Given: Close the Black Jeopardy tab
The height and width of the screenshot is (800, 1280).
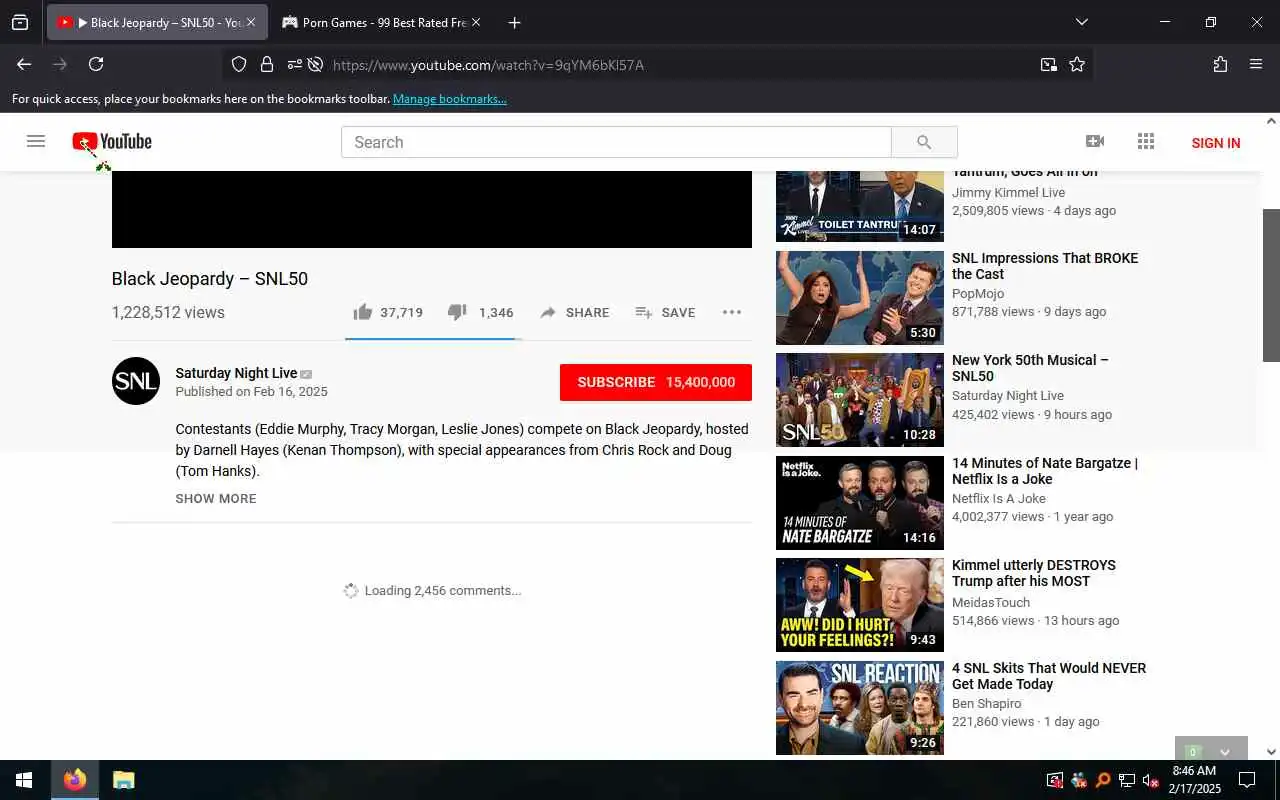Looking at the screenshot, I should point(250,22).
